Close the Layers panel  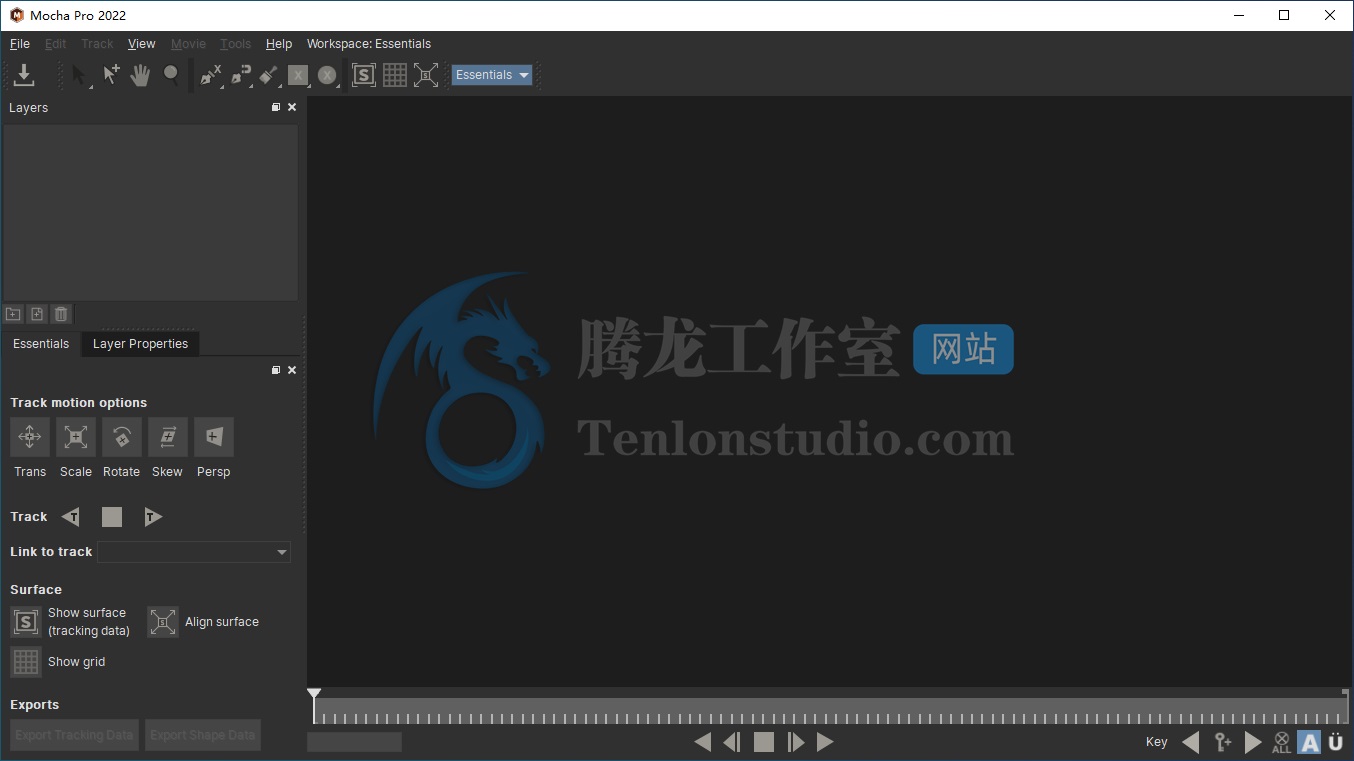[292, 107]
